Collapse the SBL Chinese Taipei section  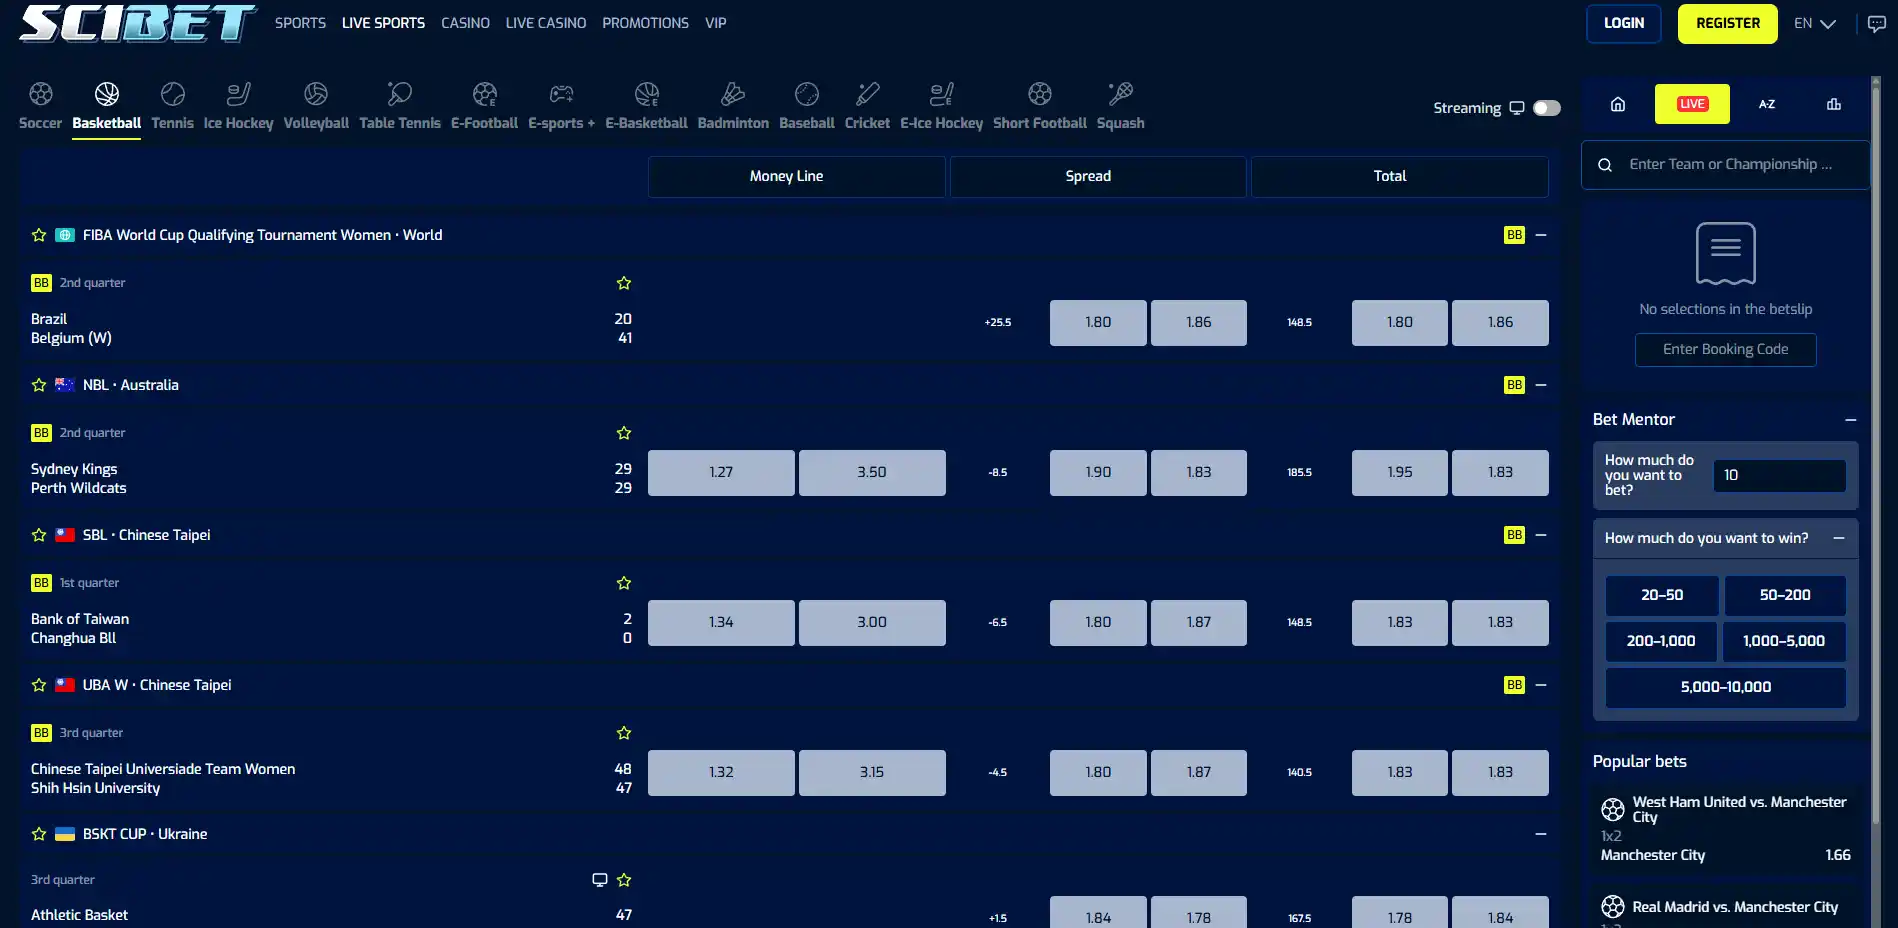pos(1541,535)
